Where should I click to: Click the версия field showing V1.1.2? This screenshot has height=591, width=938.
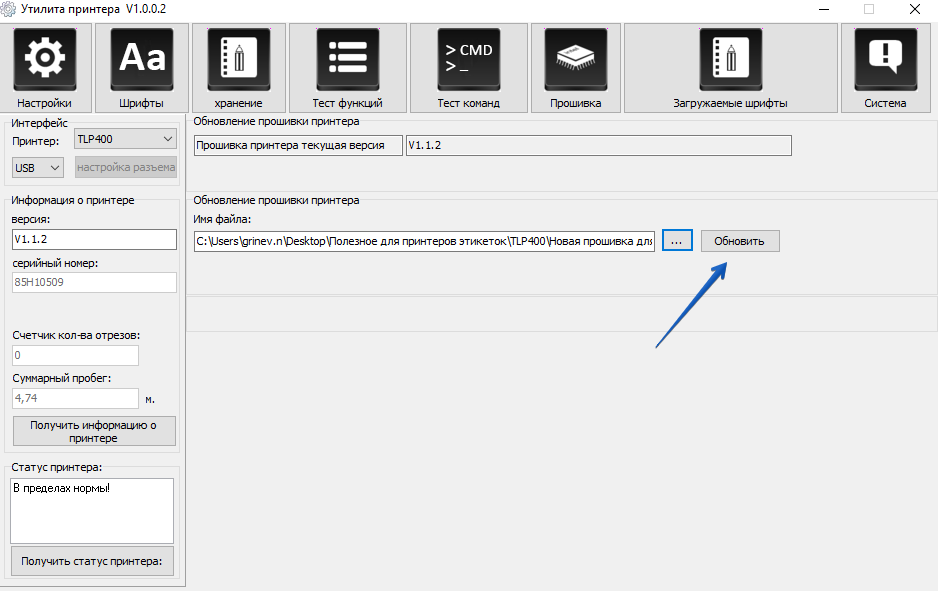click(94, 239)
